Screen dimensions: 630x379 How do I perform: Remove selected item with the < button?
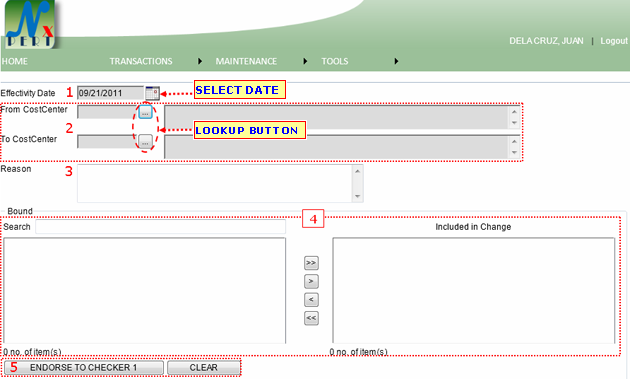point(311,299)
